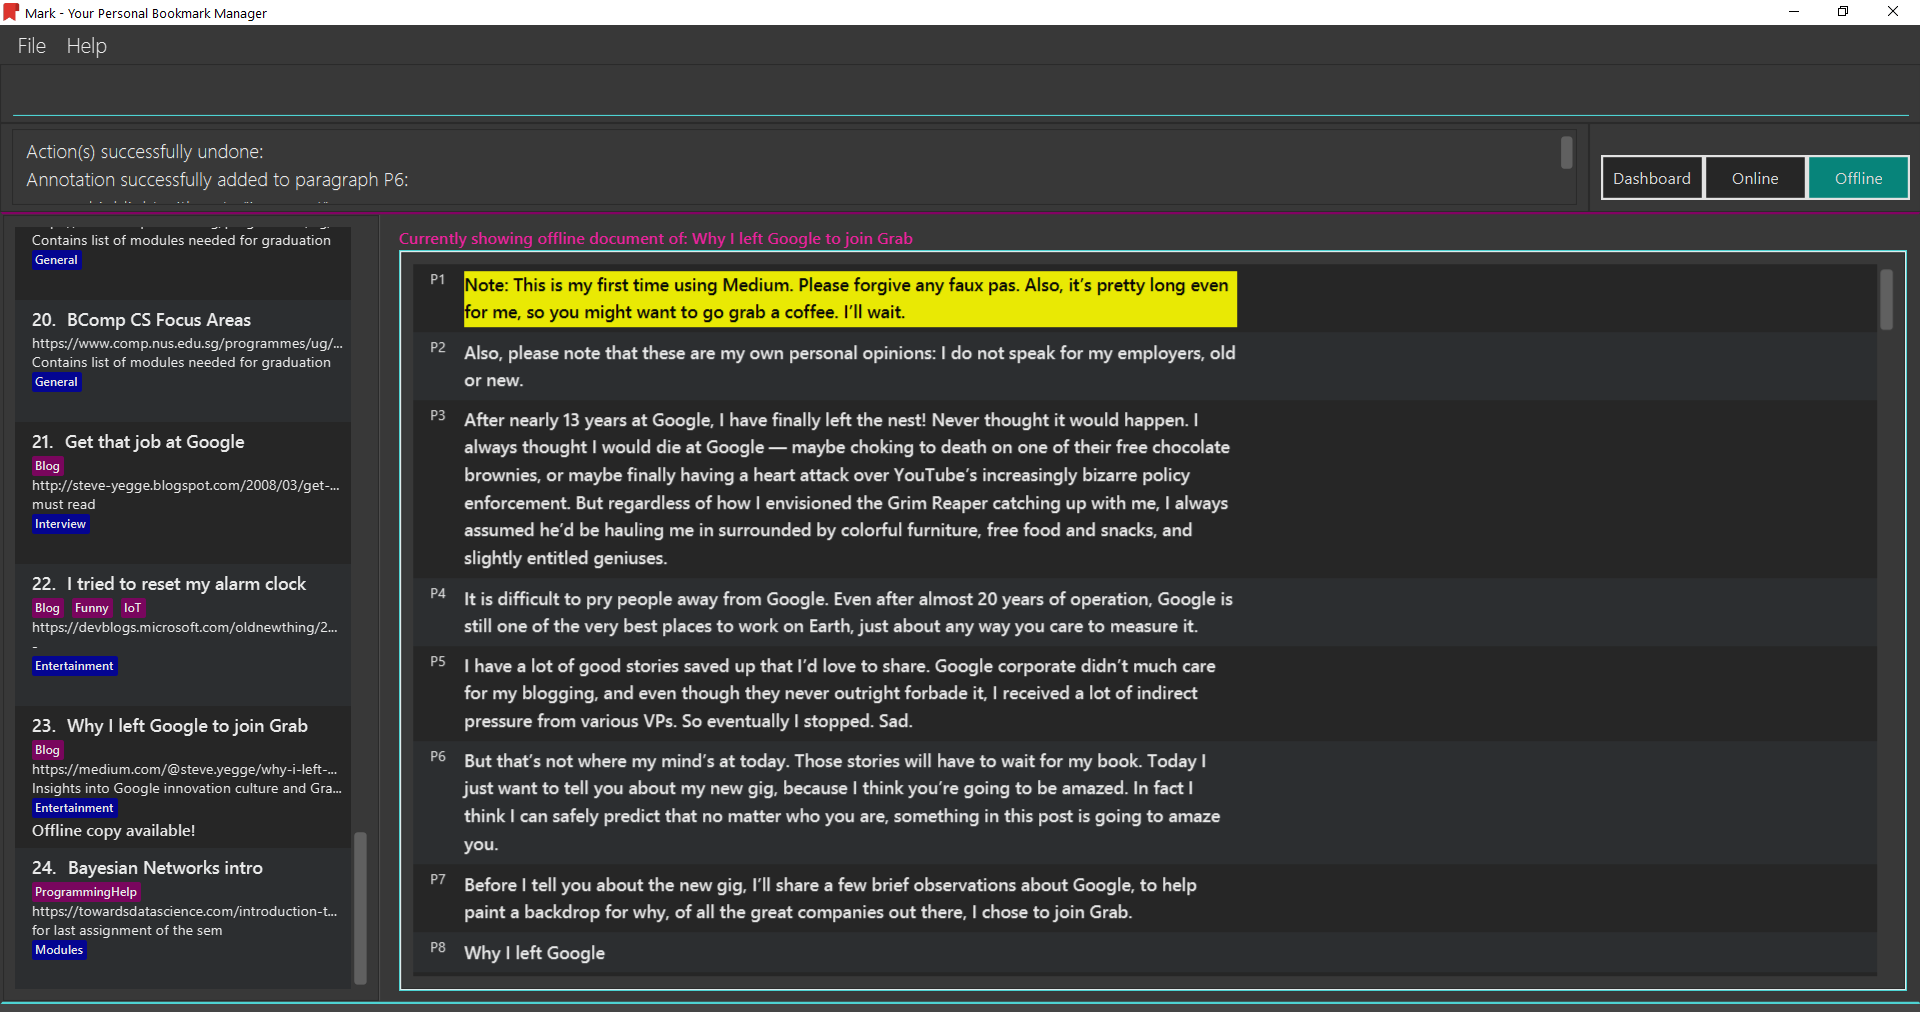1920x1012 pixels.
Task: Click the Blog tag on bookmark 22
Action: [x=47, y=608]
